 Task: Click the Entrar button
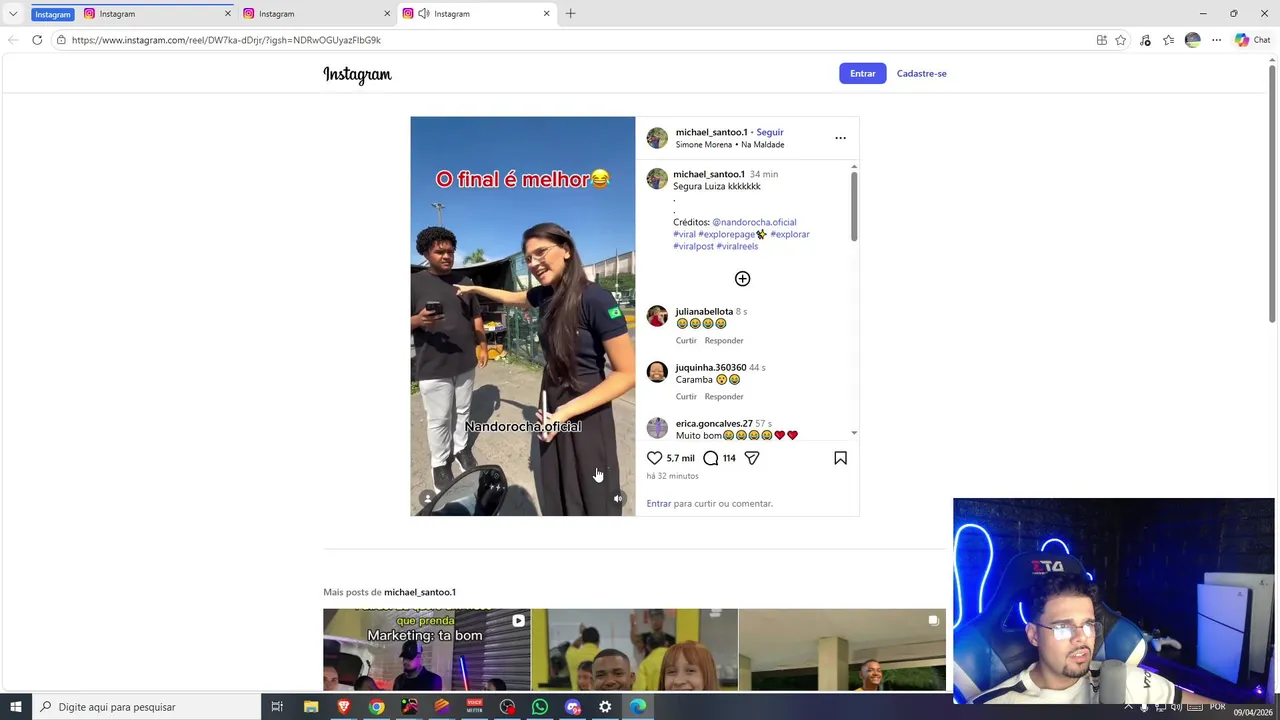click(863, 73)
